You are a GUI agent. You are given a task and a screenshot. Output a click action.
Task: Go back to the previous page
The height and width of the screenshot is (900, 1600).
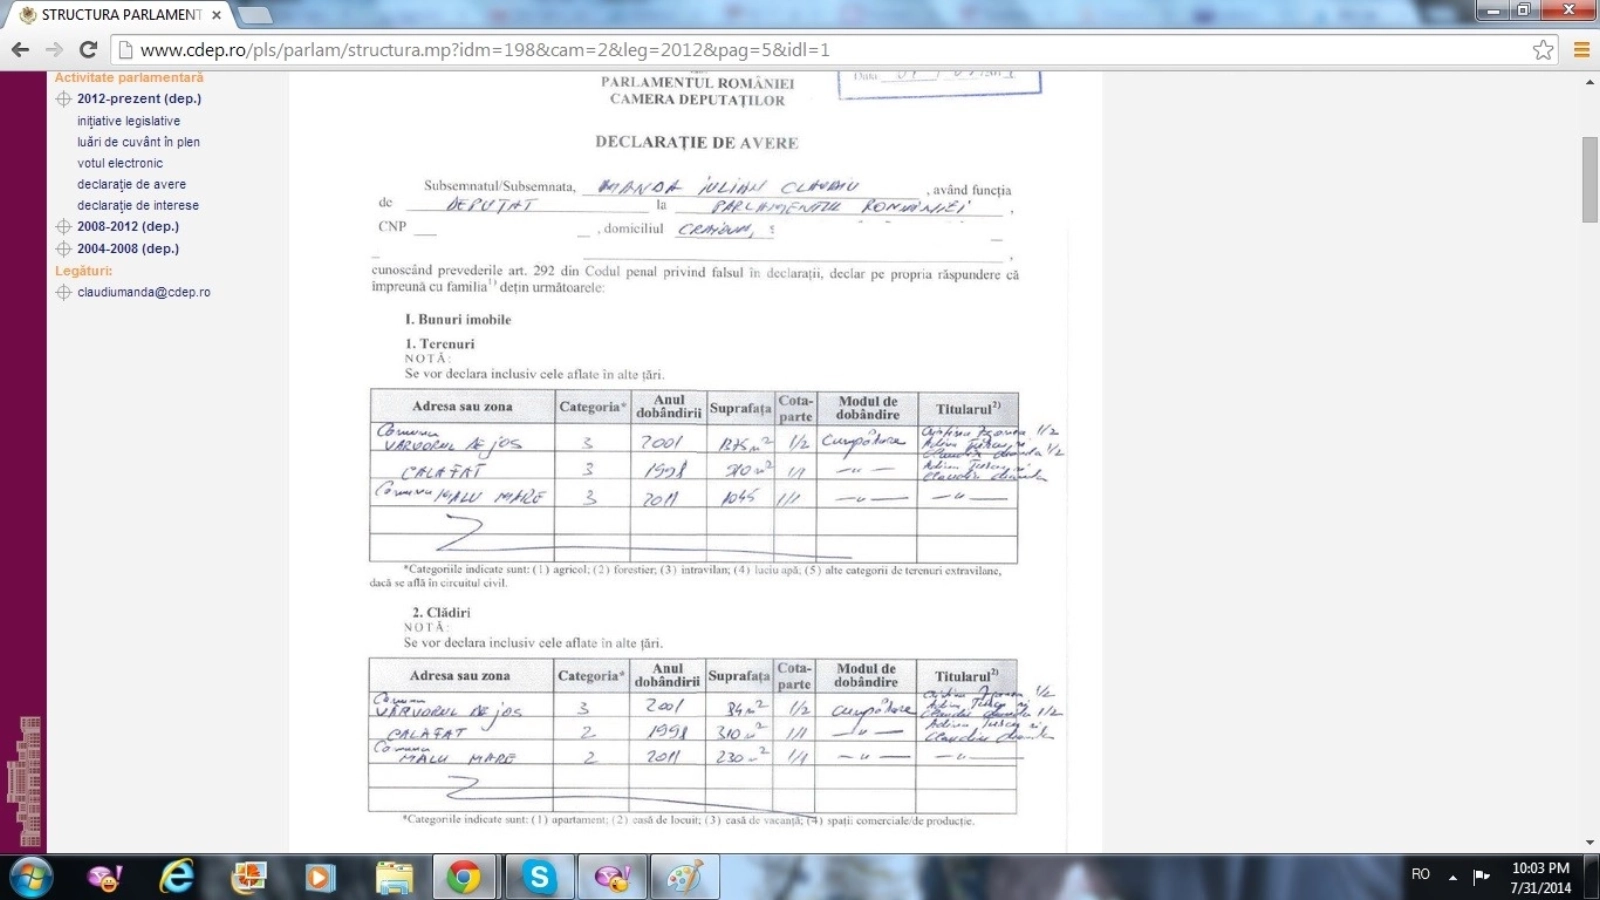pyautogui.click(x=20, y=50)
